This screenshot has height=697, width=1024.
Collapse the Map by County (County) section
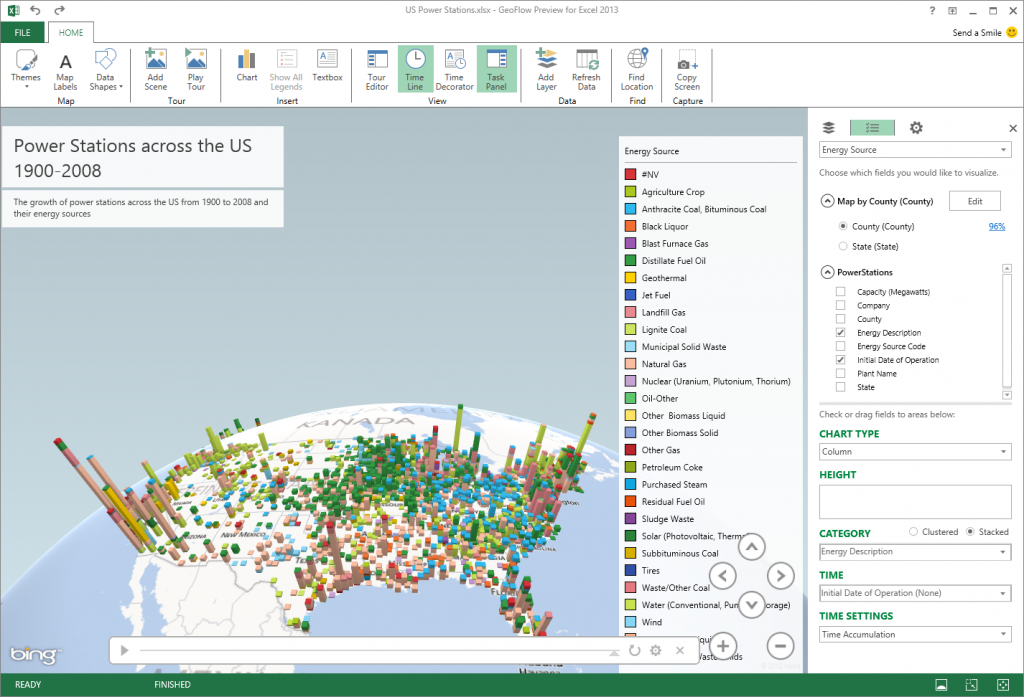(x=827, y=200)
